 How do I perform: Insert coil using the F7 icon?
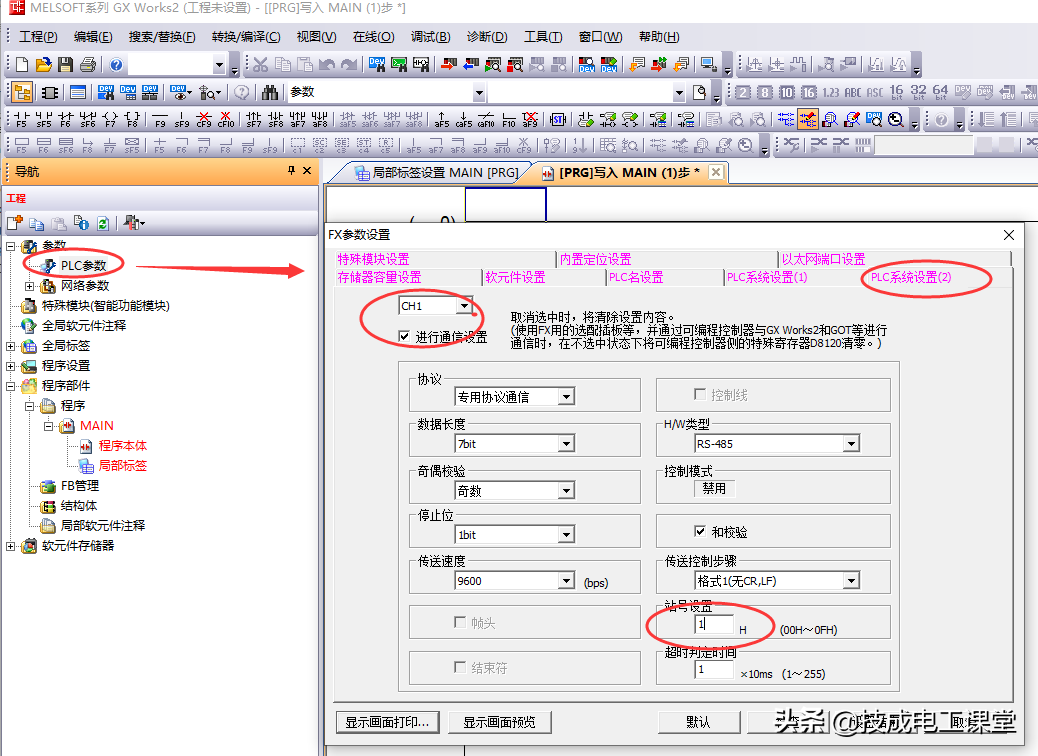110,120
